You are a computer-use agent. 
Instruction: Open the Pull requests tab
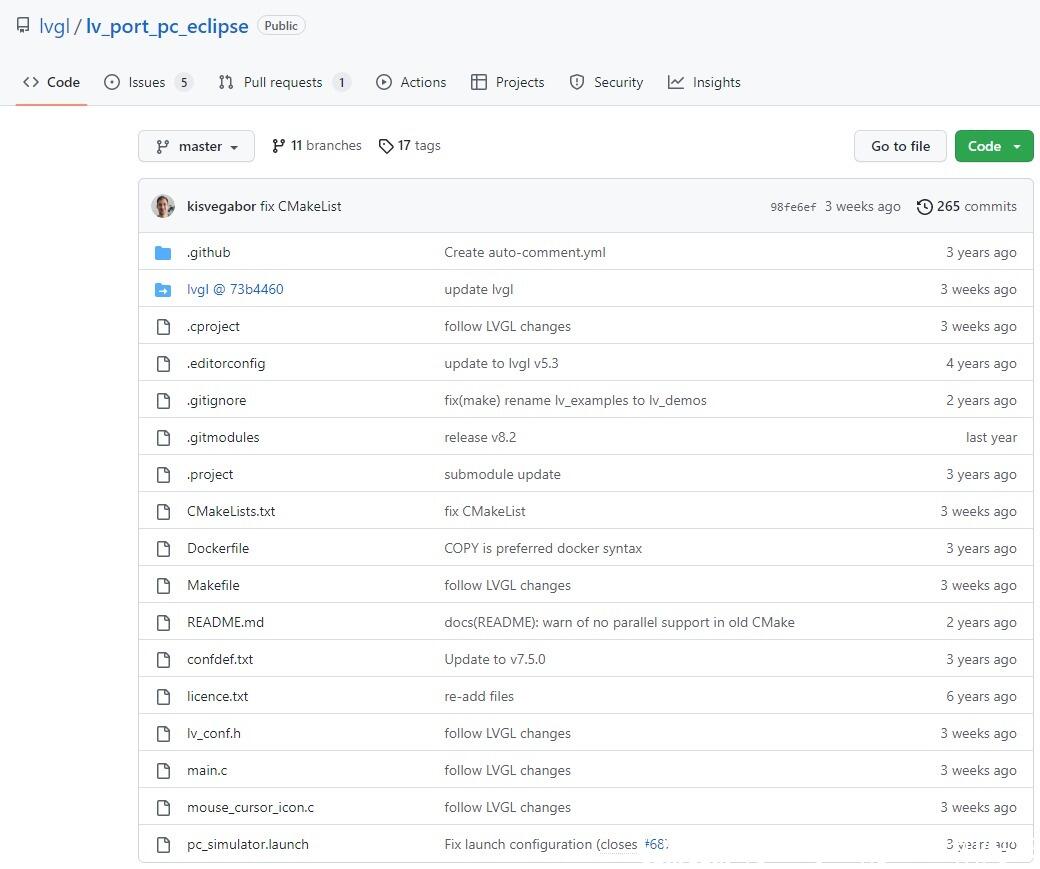click(x=283, y=83)
